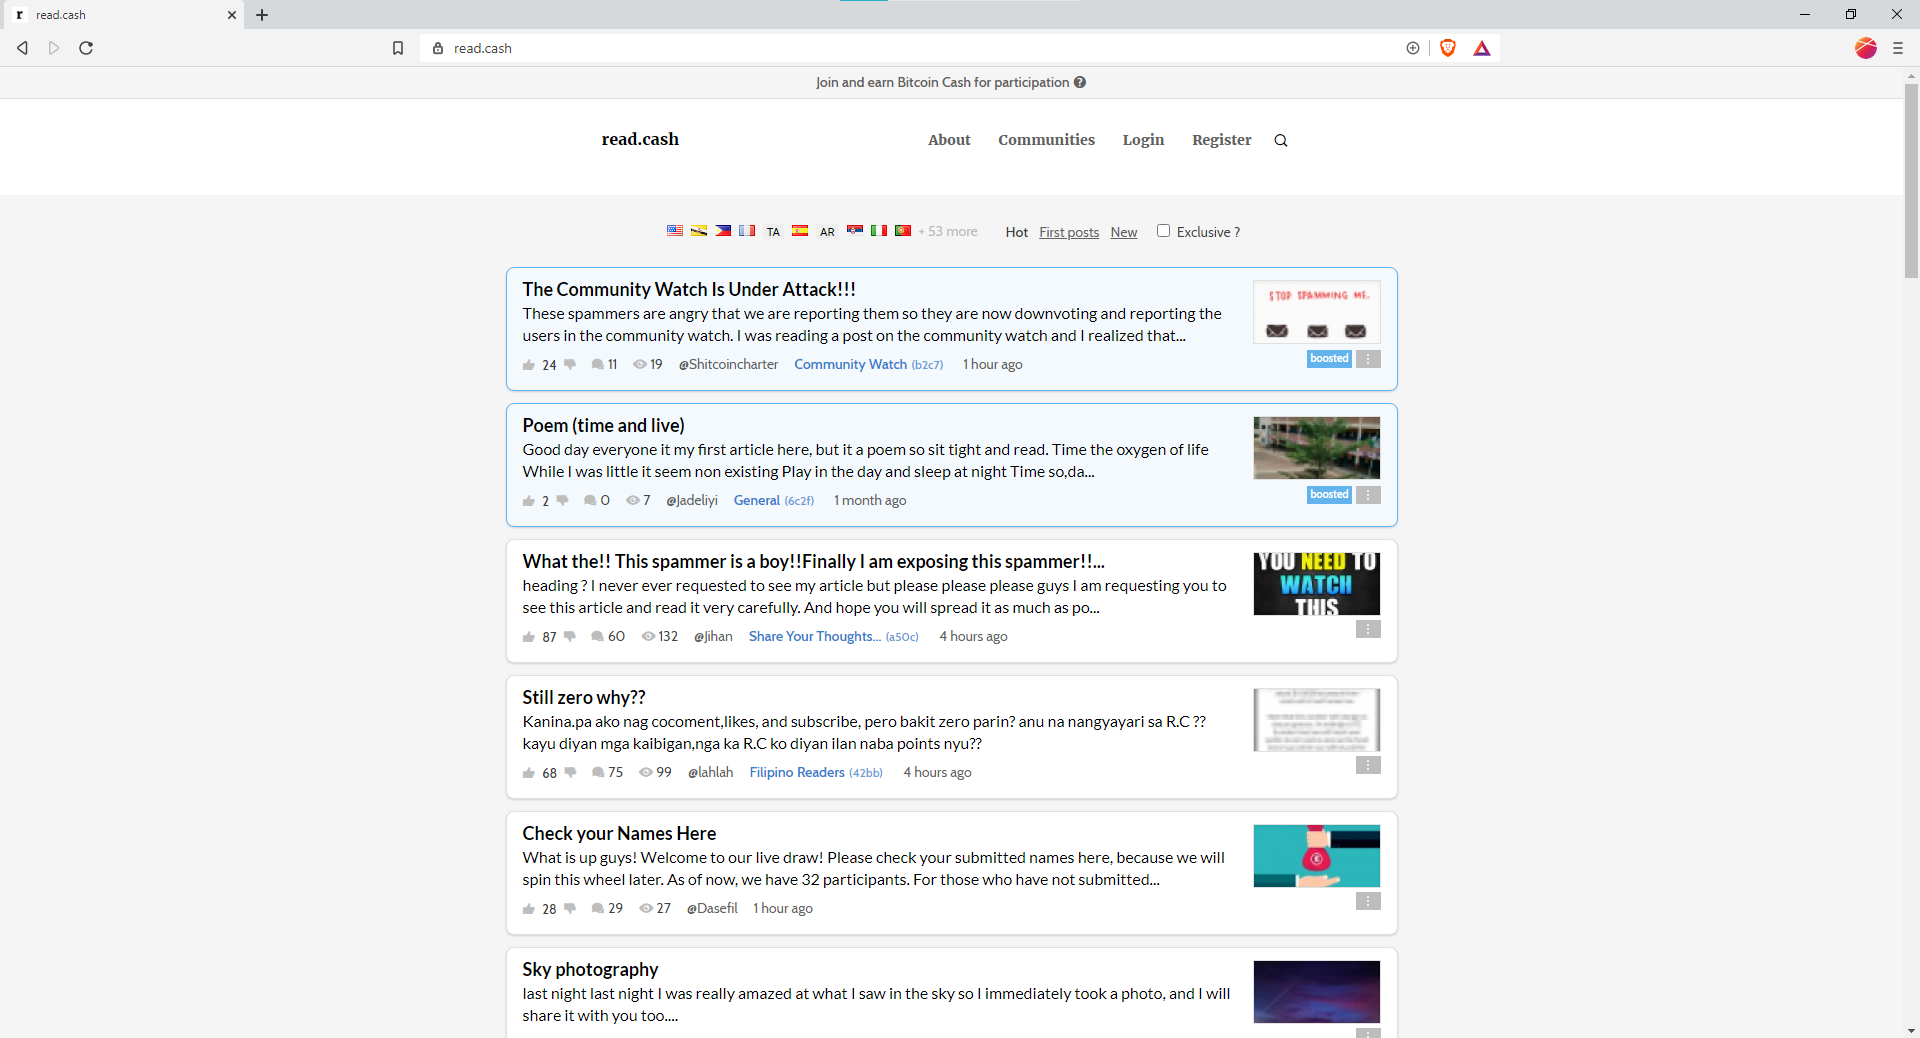Open options menu for Community Watch Under Attack post
Viewport: 1920px width, 1038px height.
point(1368,359)
